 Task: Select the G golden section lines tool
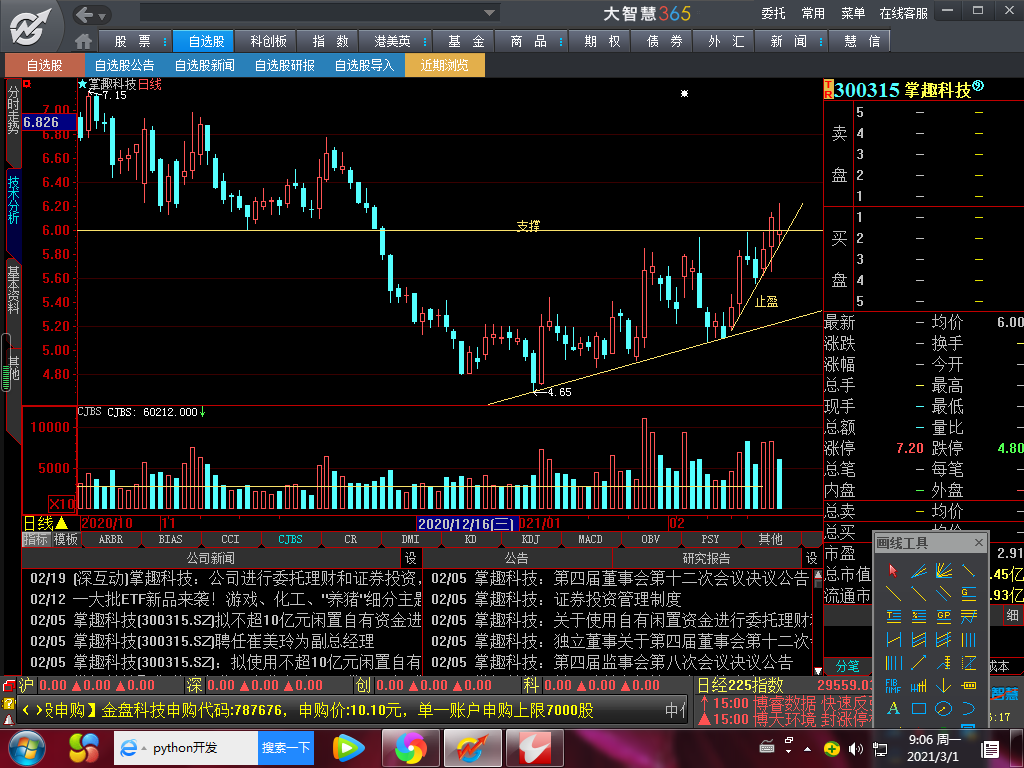point(968,594)
